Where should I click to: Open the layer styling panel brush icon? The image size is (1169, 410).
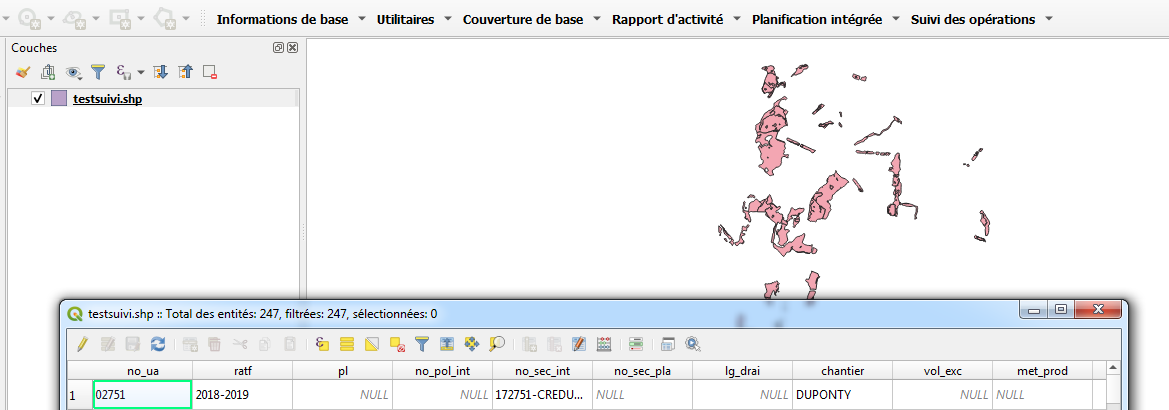(22, 72)
